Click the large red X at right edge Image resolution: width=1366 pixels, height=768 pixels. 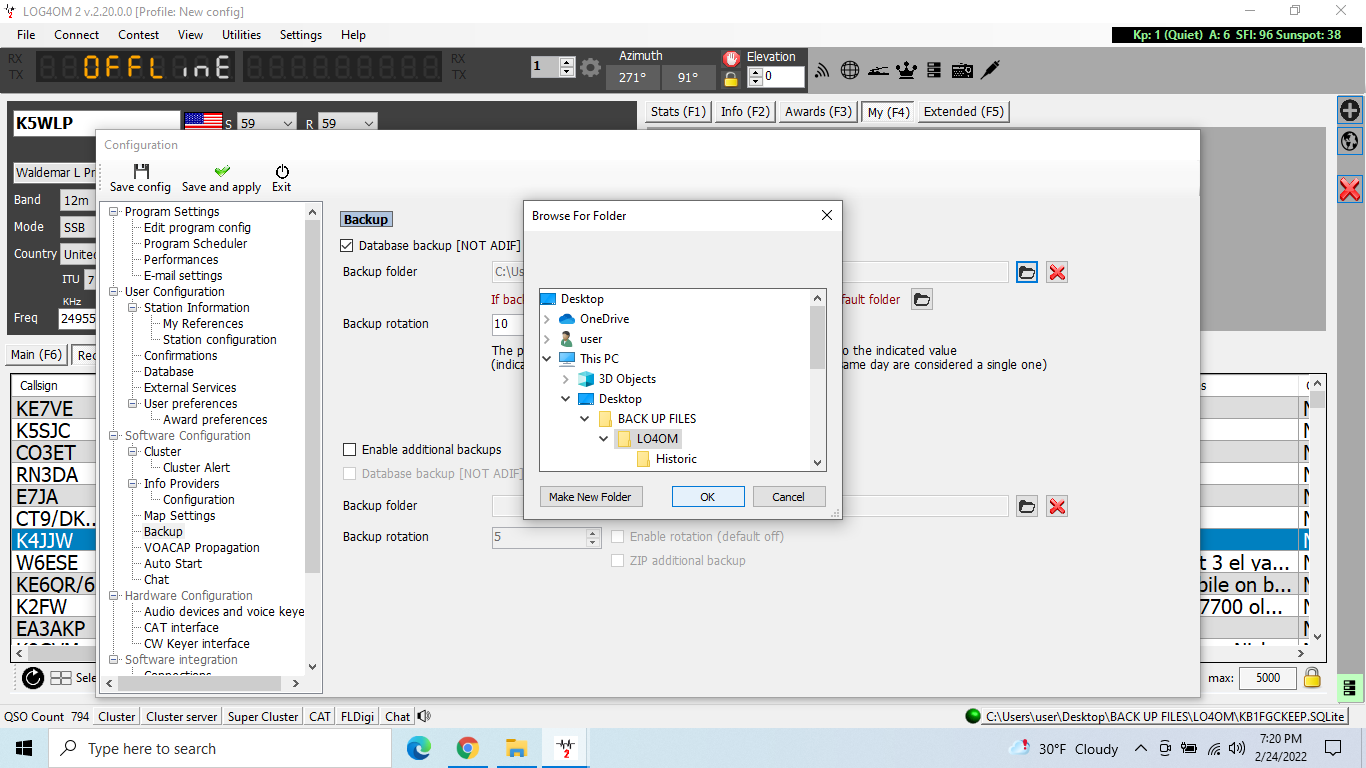tap(1350, 188)
